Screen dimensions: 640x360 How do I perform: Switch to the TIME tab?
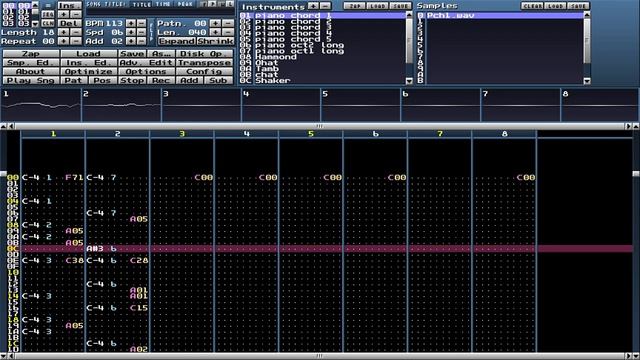click(163, 4)
